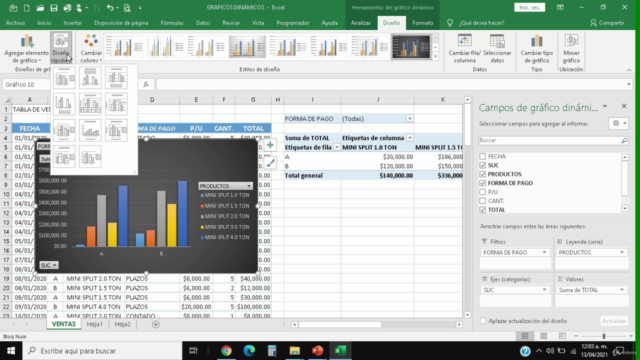This screenshot has width=640, height=360.
Task: Check the CANT. field checkbox
Action: click(482, 201)
